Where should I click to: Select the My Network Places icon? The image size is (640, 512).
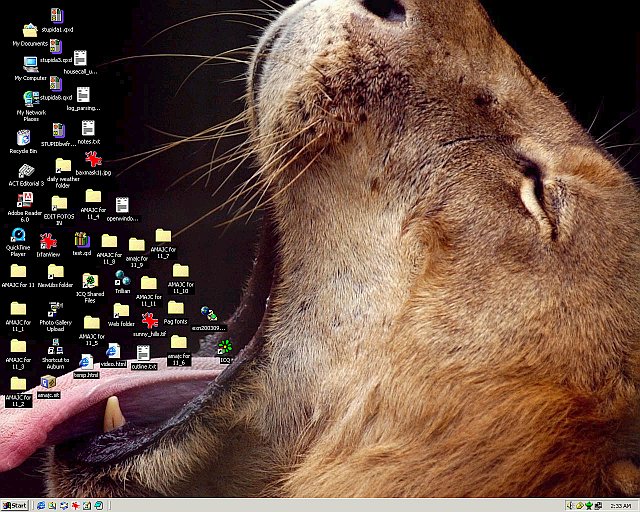[30, 99]
